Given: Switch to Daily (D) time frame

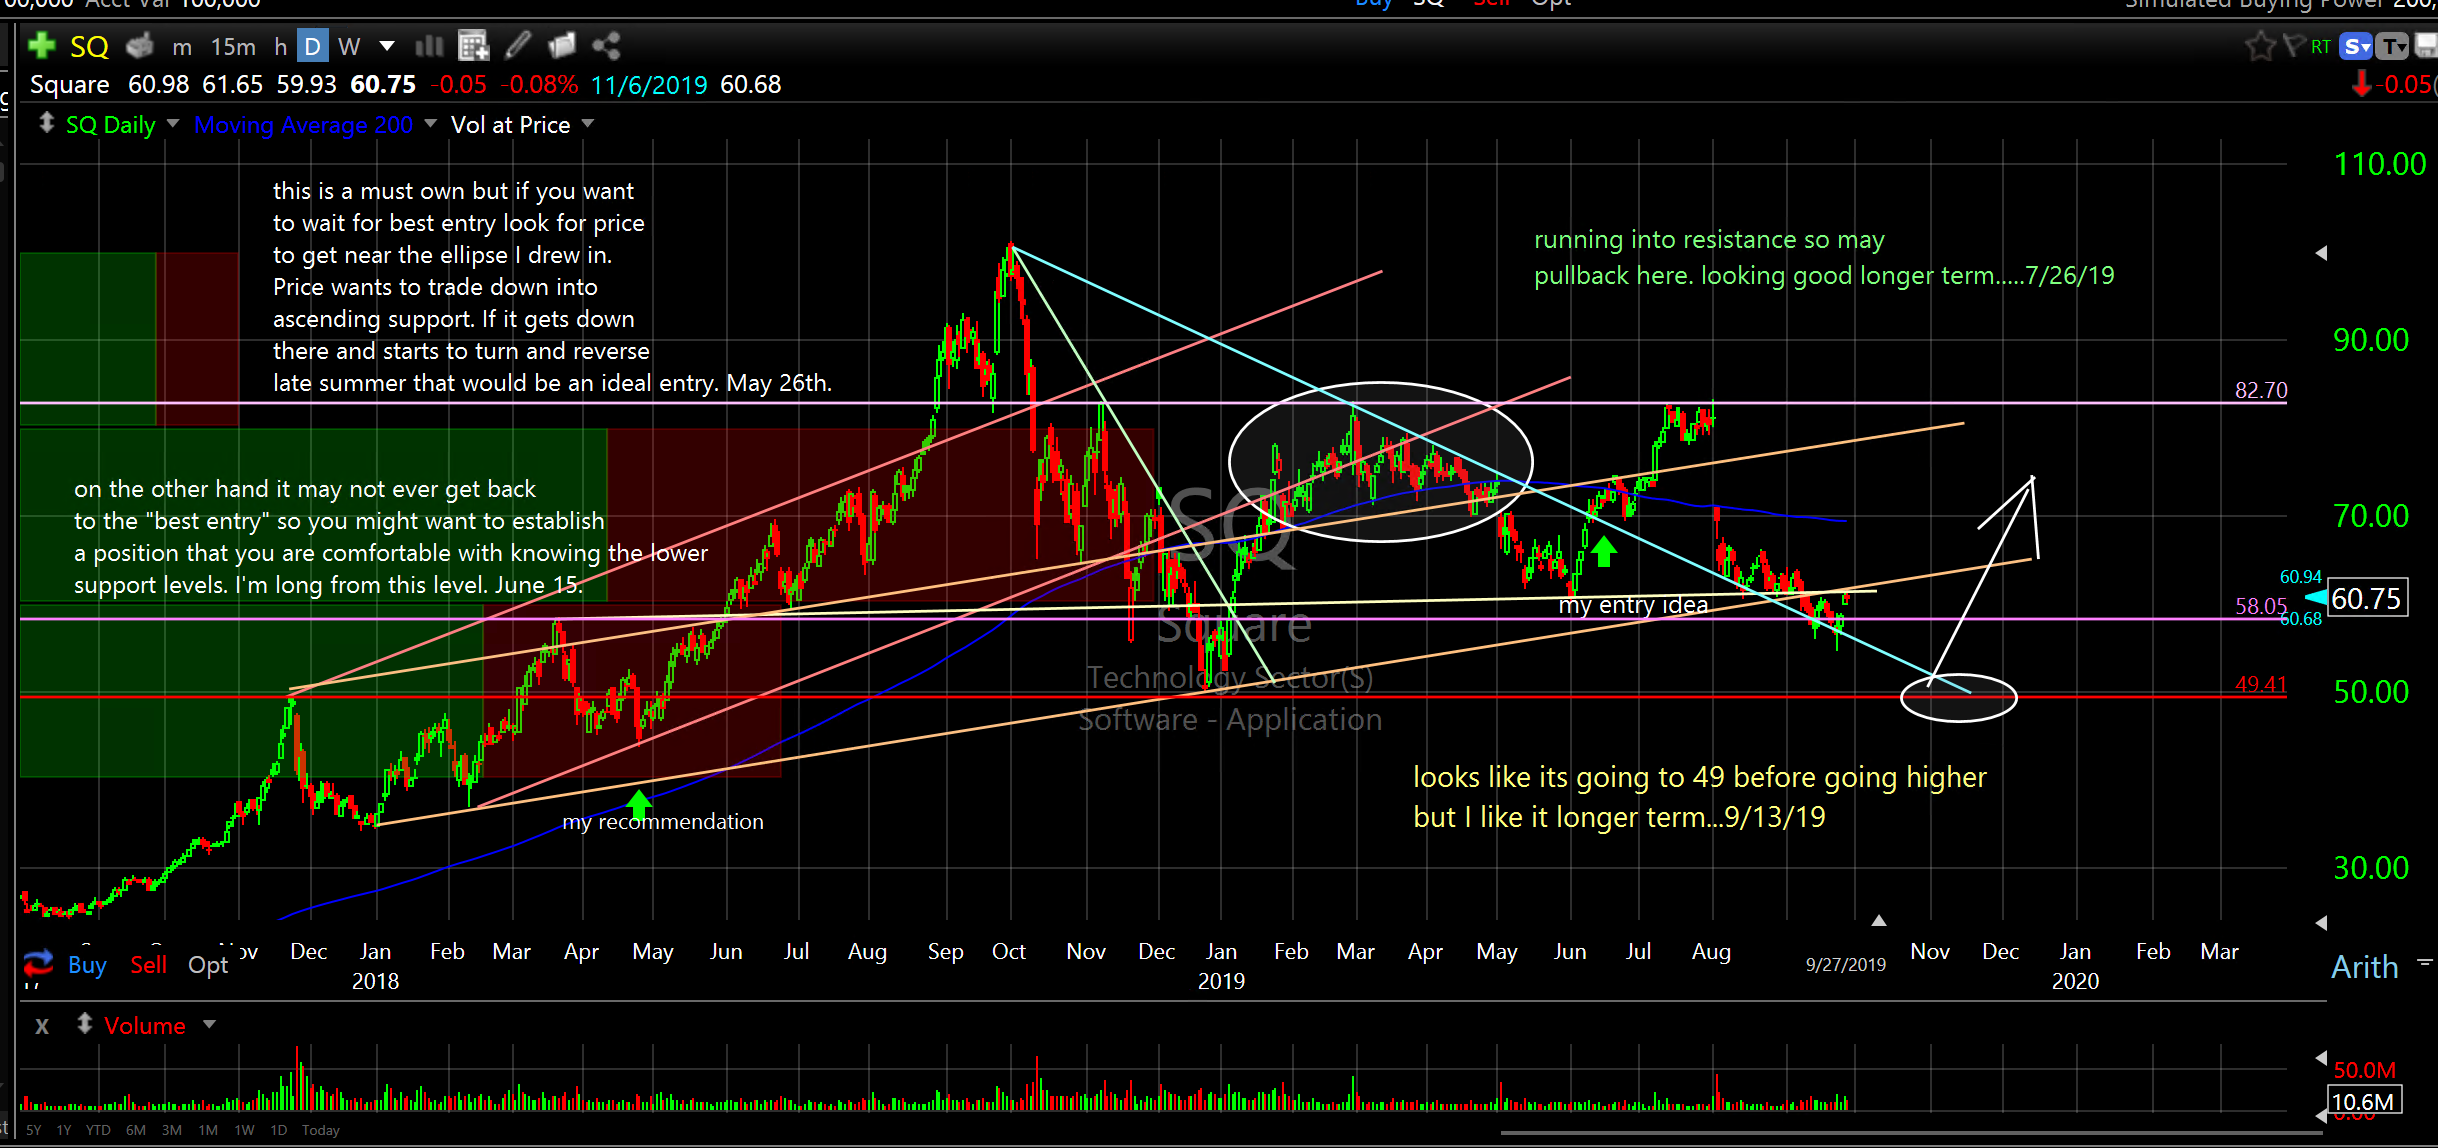Looking at the screenshot, I should pyautogui.click(x=312, y=46).
